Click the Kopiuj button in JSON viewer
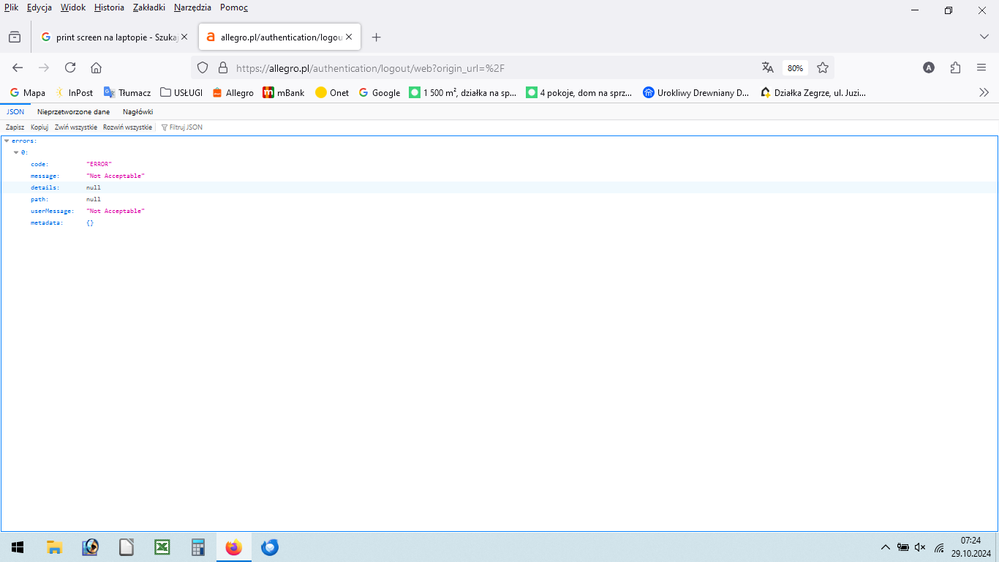The image size is (999, 562). point(39,128)
